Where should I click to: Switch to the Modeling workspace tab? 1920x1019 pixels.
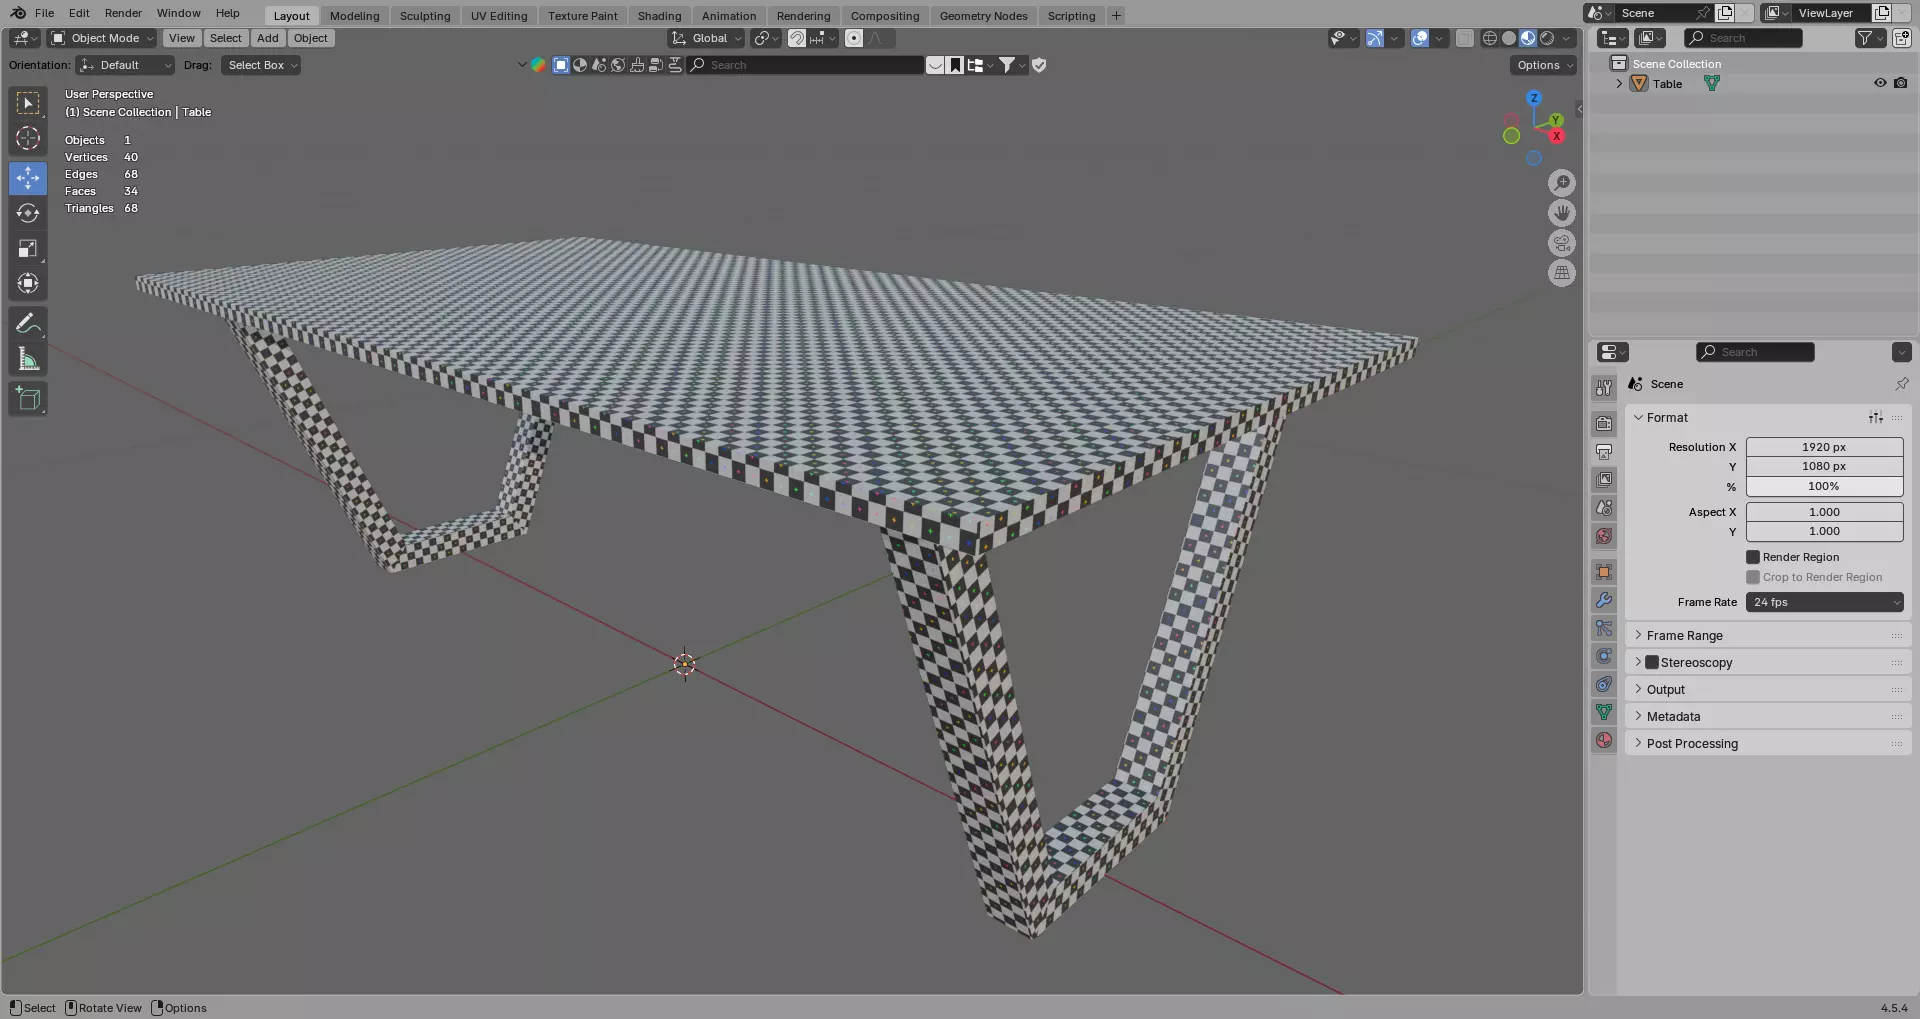(x=355, y=15)
